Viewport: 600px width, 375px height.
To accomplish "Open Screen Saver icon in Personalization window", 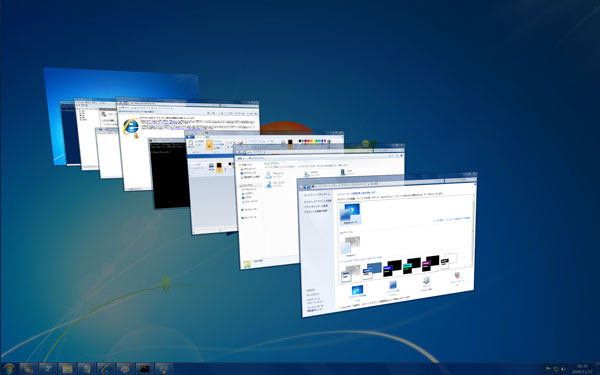I will (457, 276).
